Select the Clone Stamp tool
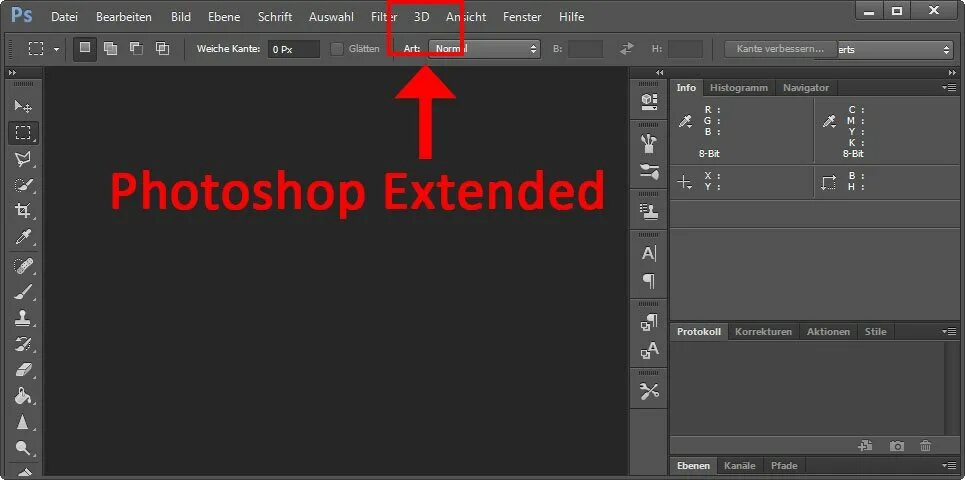 [x=23, y=318]
